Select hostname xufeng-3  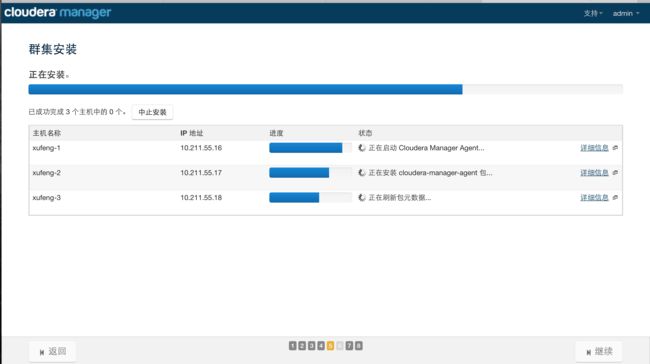[46, 197]
